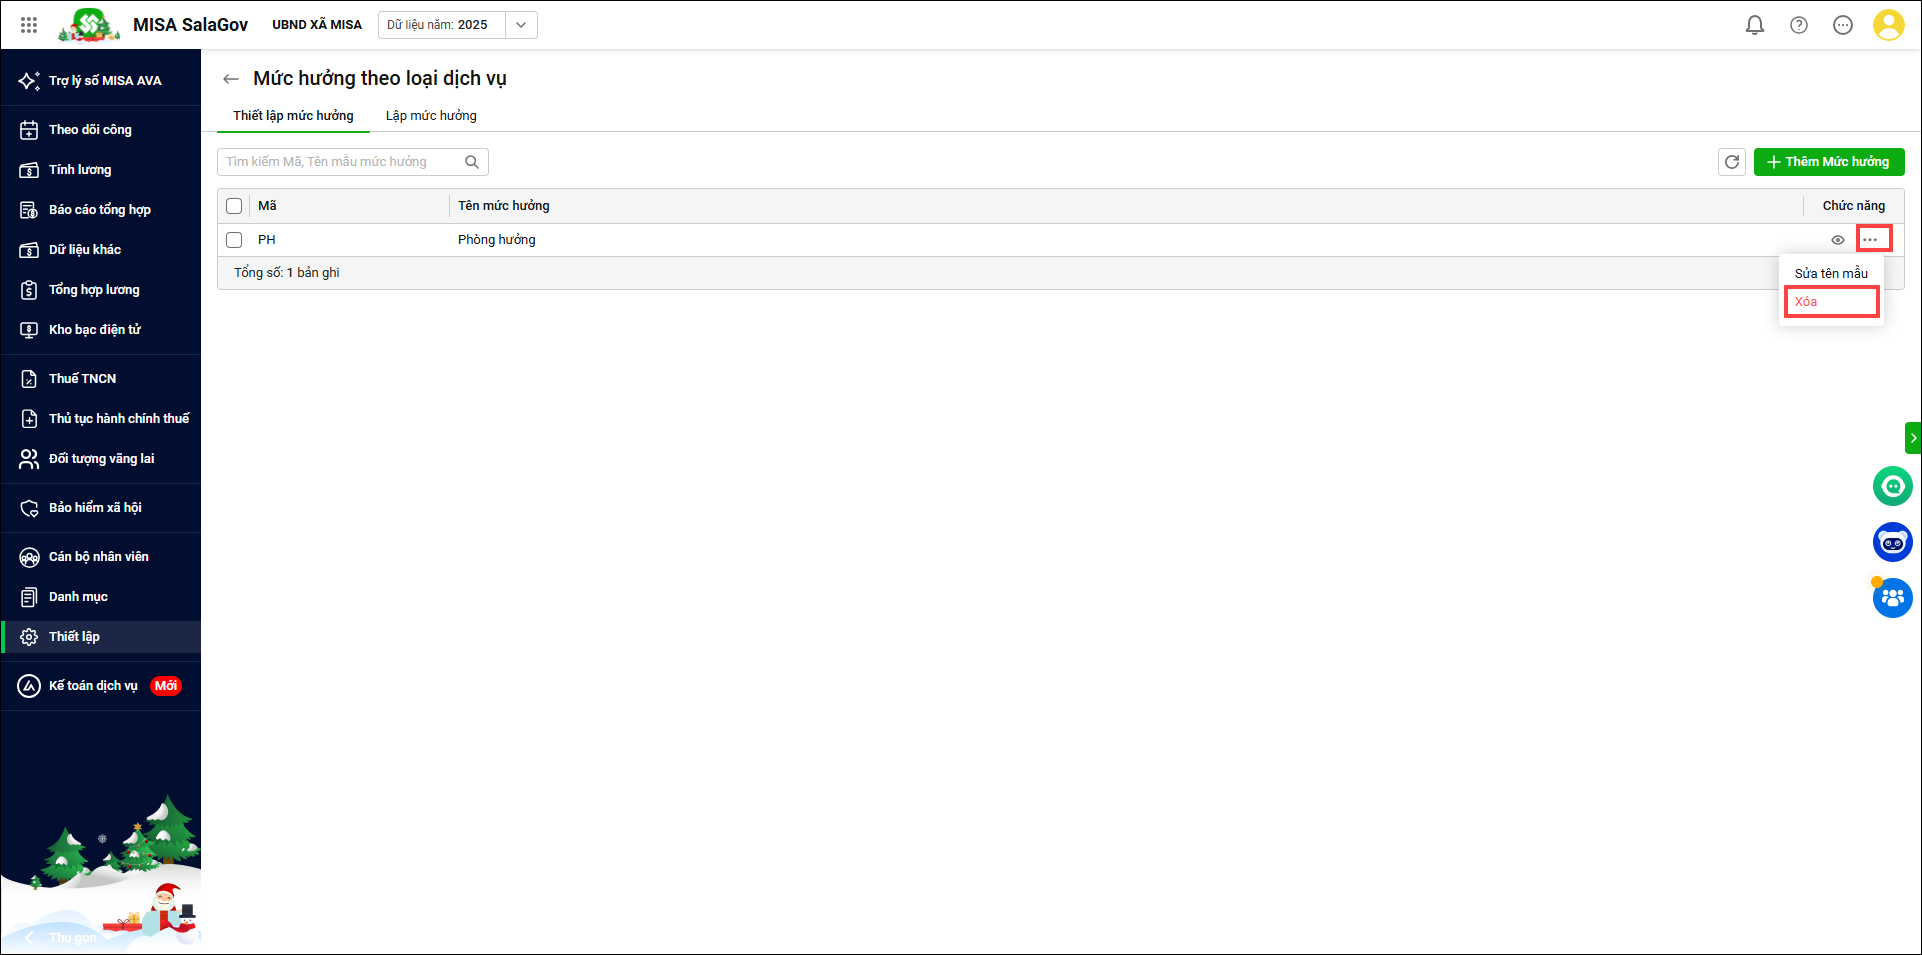Expand the Dữ liệu năm 2025 dropdown
Screen dimensions: 1922x955
click(x=521, y=25)
